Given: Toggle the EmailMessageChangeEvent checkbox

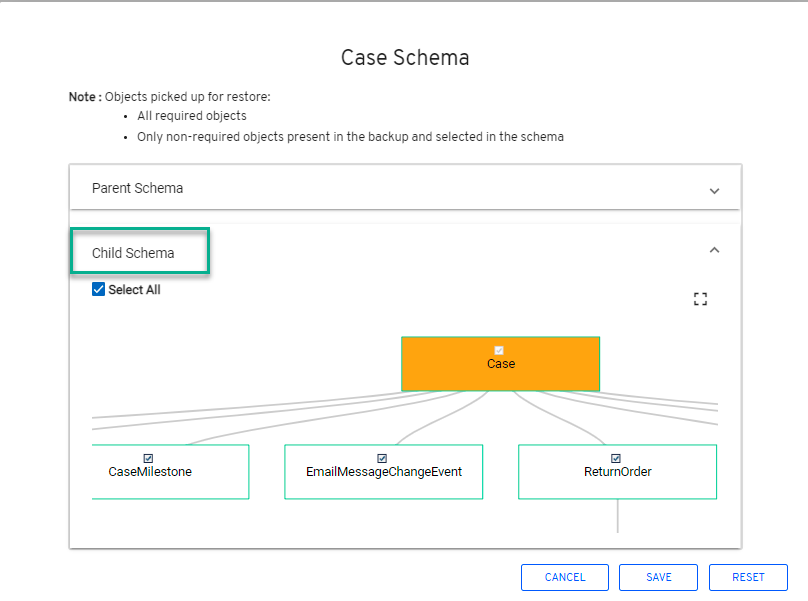Looking at the screenshot, I should [382, 458].
